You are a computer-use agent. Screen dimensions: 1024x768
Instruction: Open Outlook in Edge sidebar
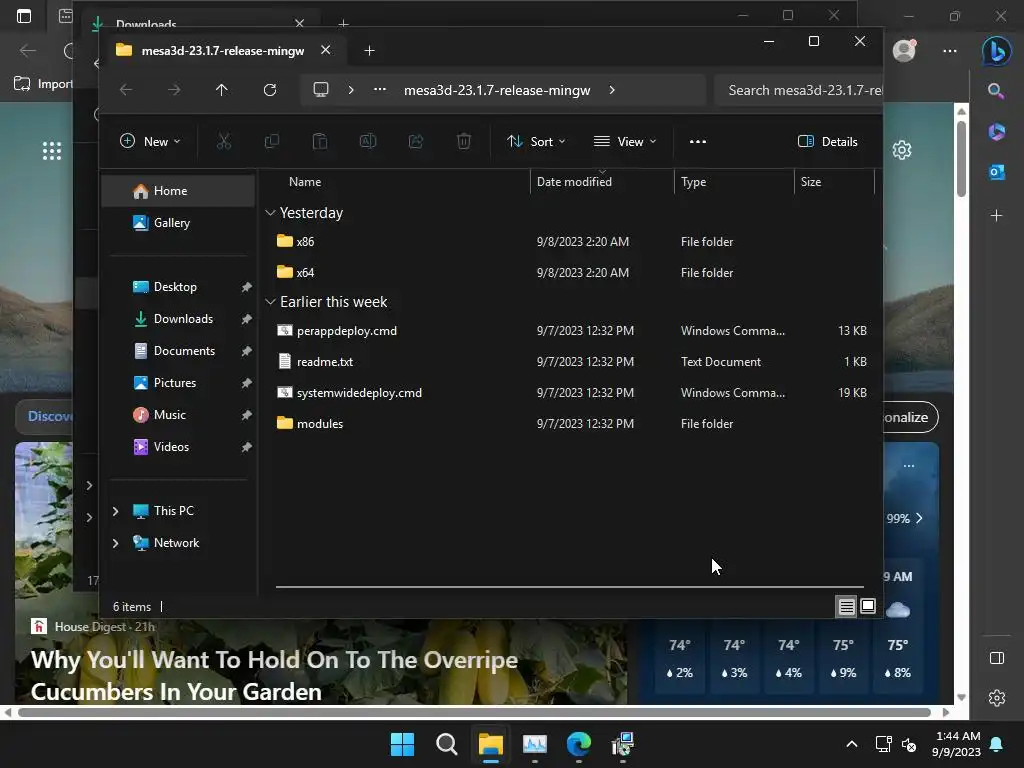(997, 172)
